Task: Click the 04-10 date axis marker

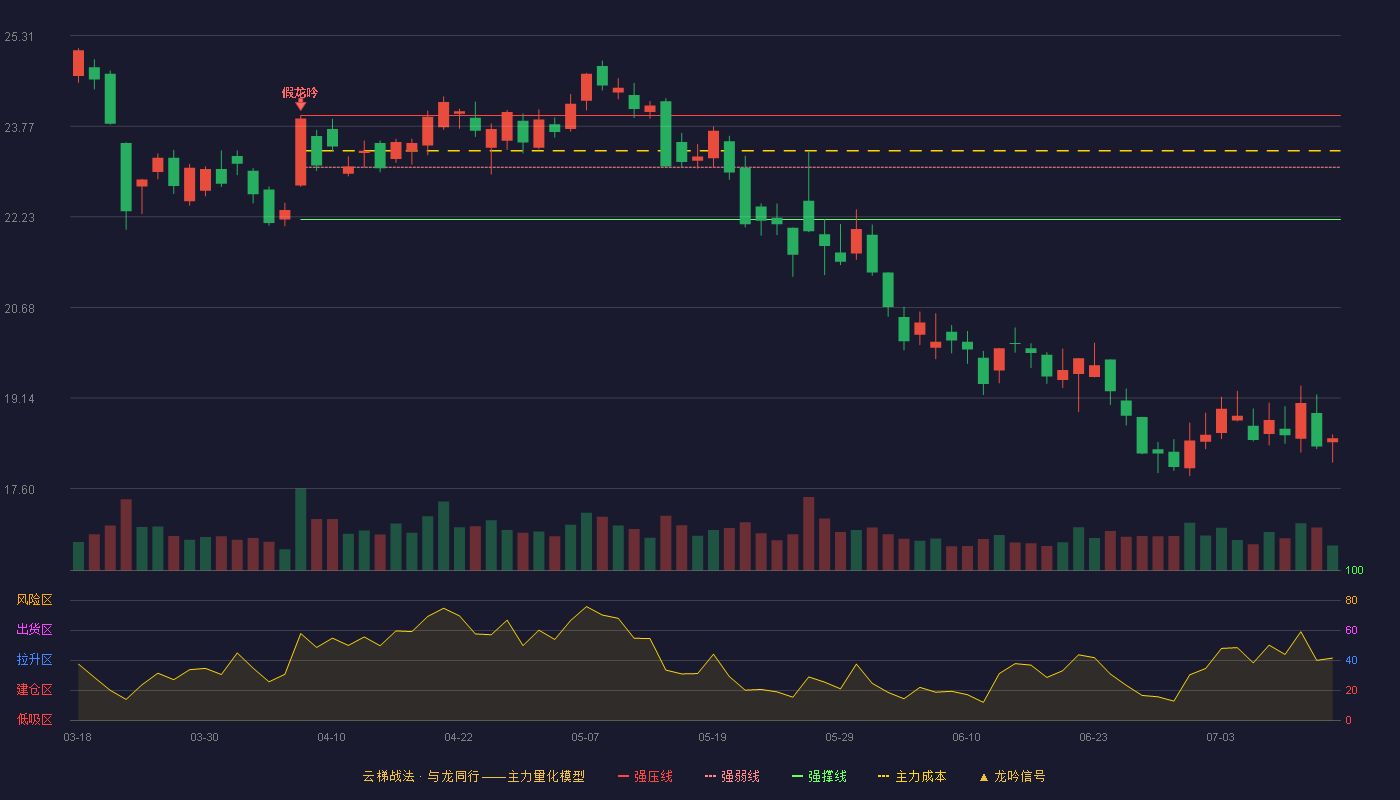Action: point(332,737)
